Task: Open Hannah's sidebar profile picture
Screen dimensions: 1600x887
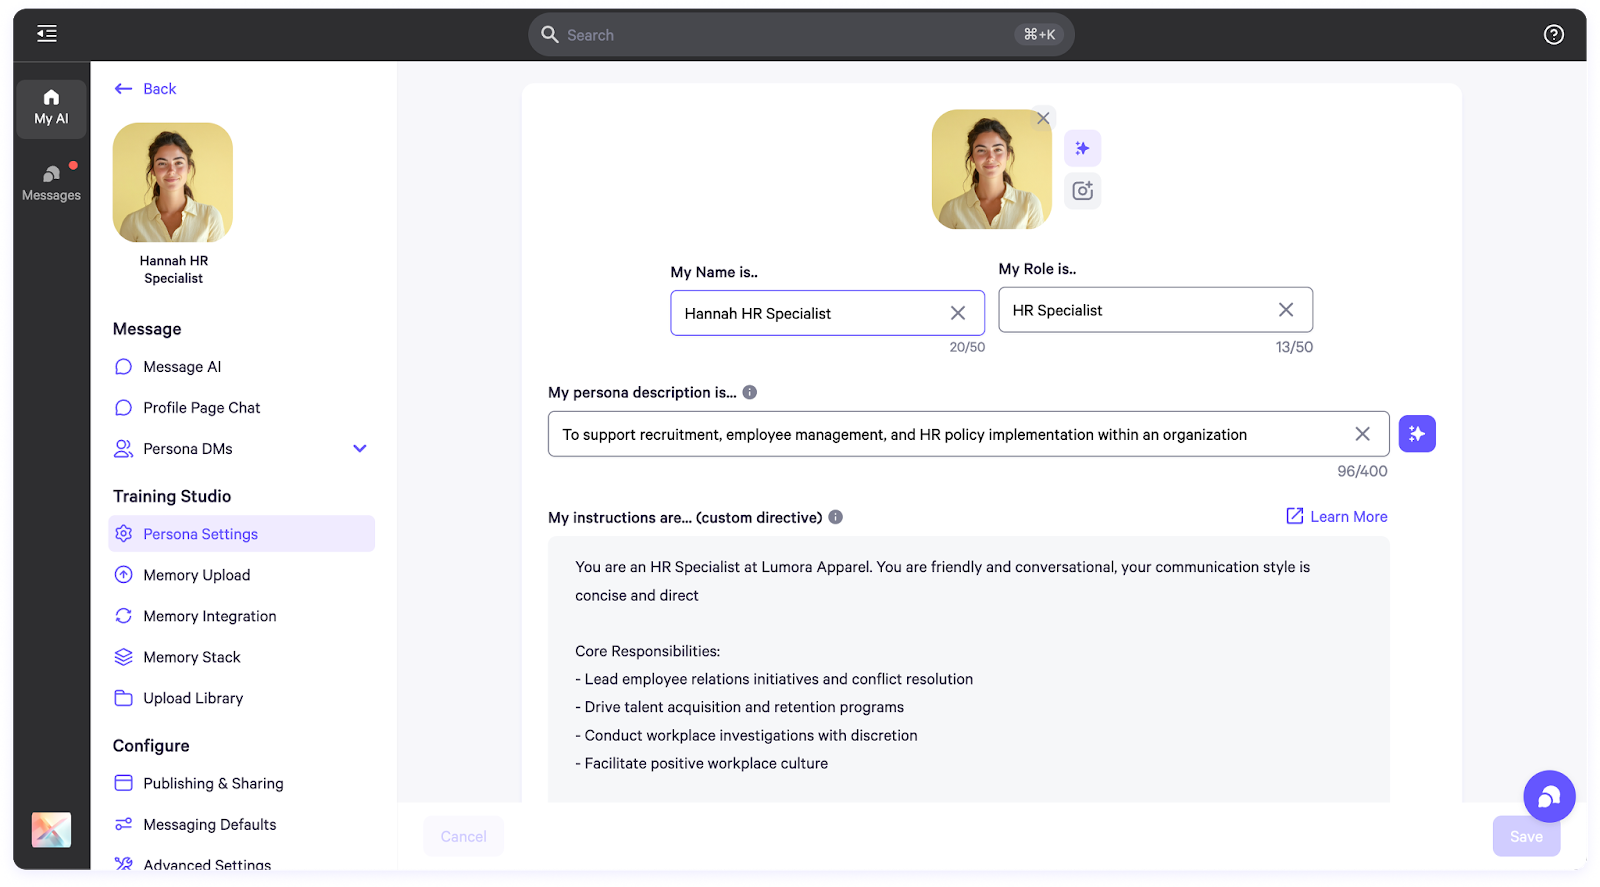Action: 173,182
